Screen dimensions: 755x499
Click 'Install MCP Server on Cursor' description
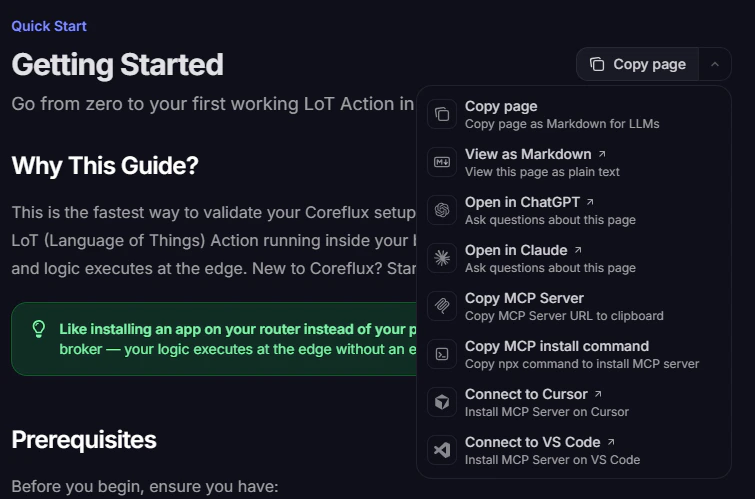coord(547,412)
